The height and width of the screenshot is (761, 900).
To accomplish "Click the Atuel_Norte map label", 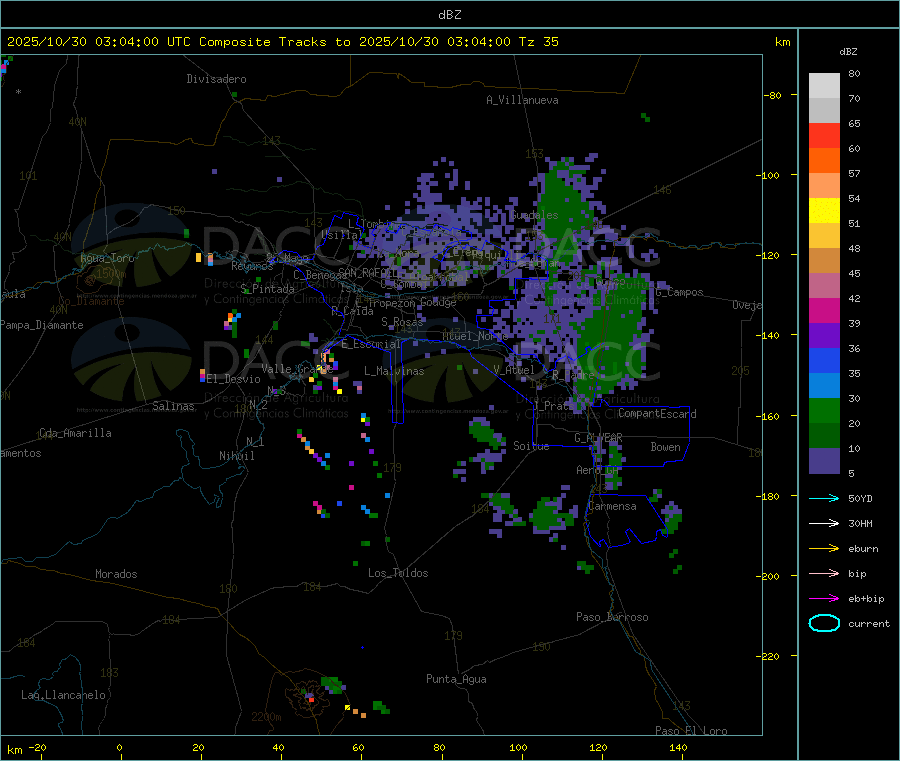I will pos(475,336).
